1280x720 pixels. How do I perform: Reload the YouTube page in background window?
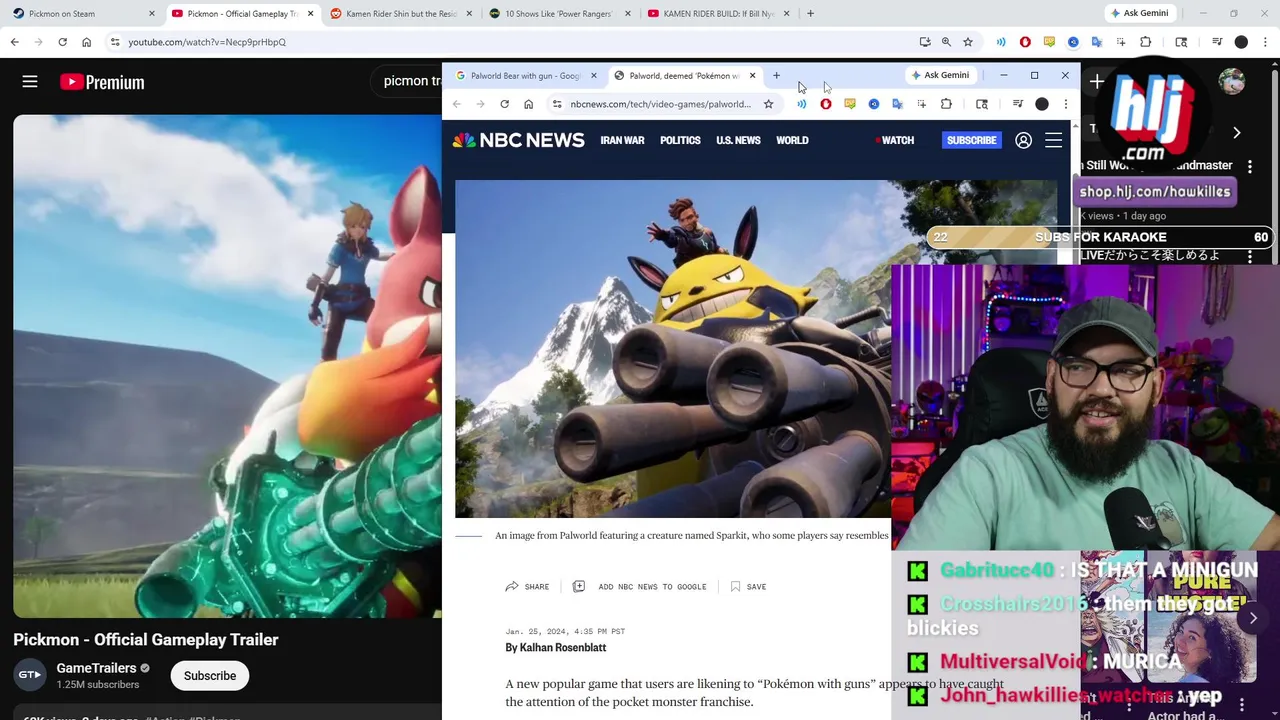pos(62,42)
